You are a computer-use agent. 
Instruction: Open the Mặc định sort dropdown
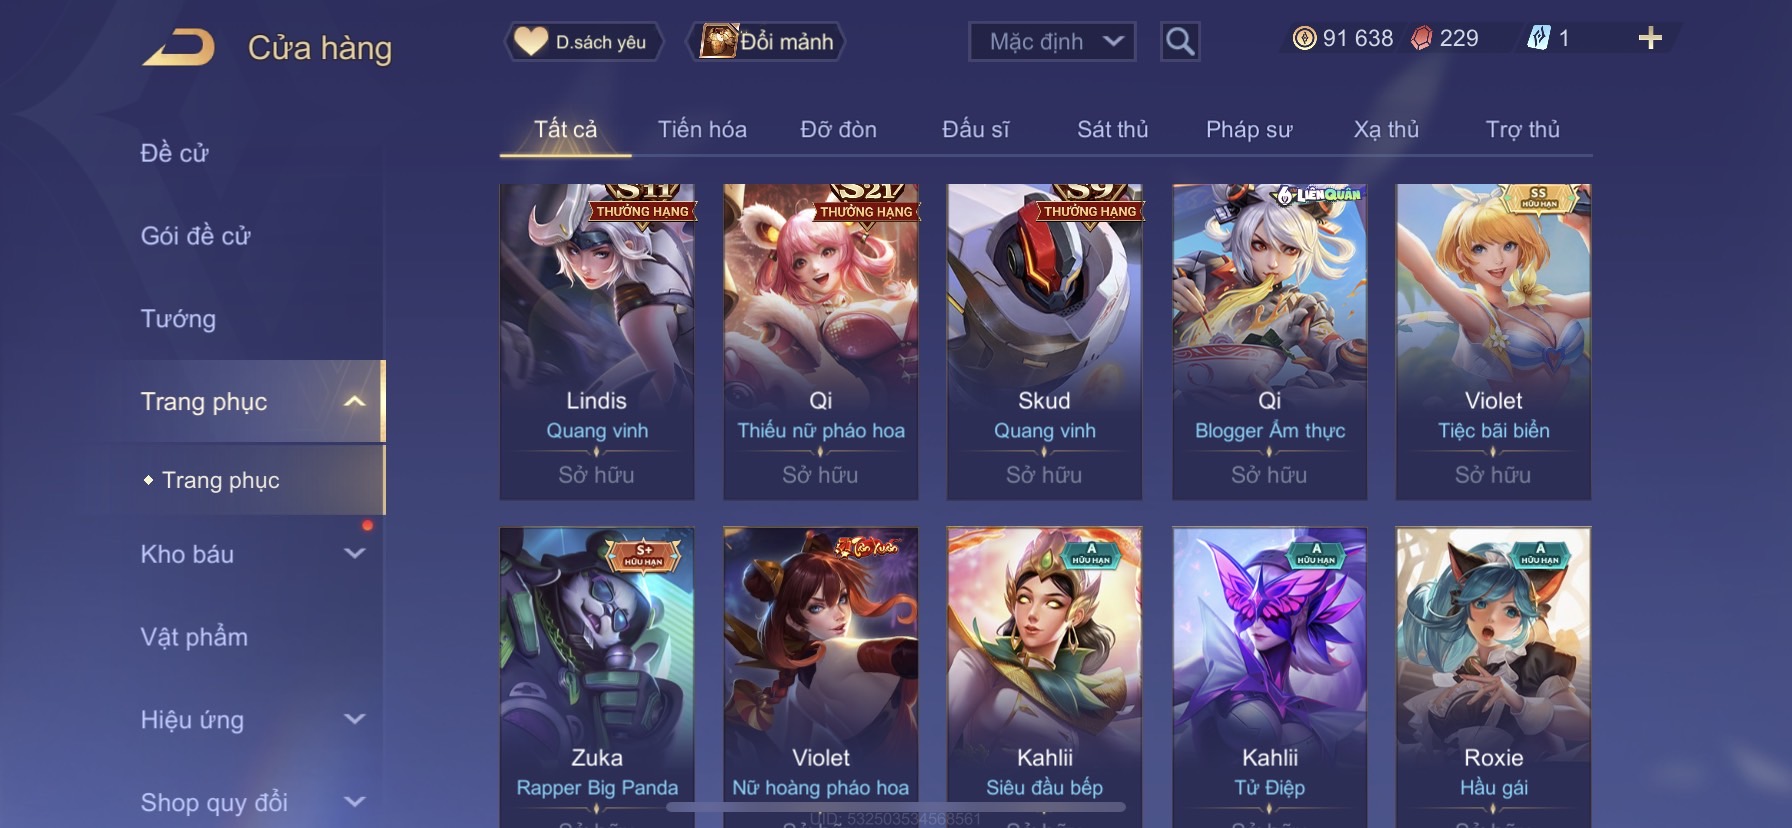[x=1052, y=41]
